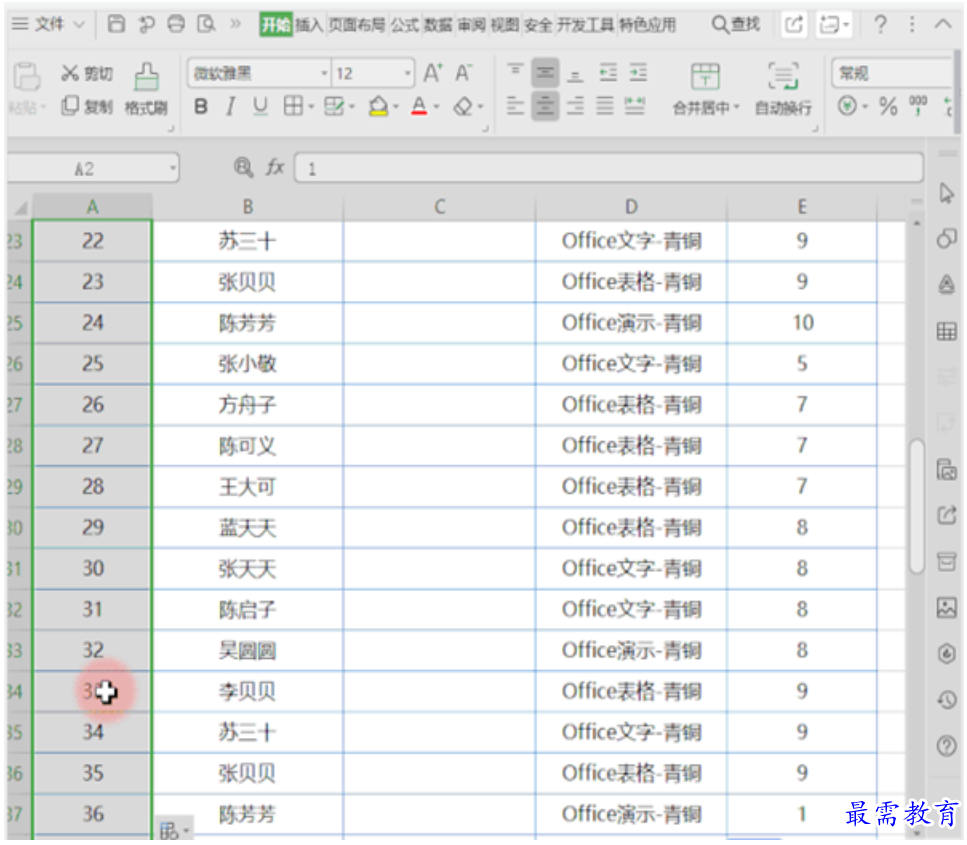Collapse the ribbon with up chevron
This screenshot has height=845, width=967.
click(x=942, y=25)
